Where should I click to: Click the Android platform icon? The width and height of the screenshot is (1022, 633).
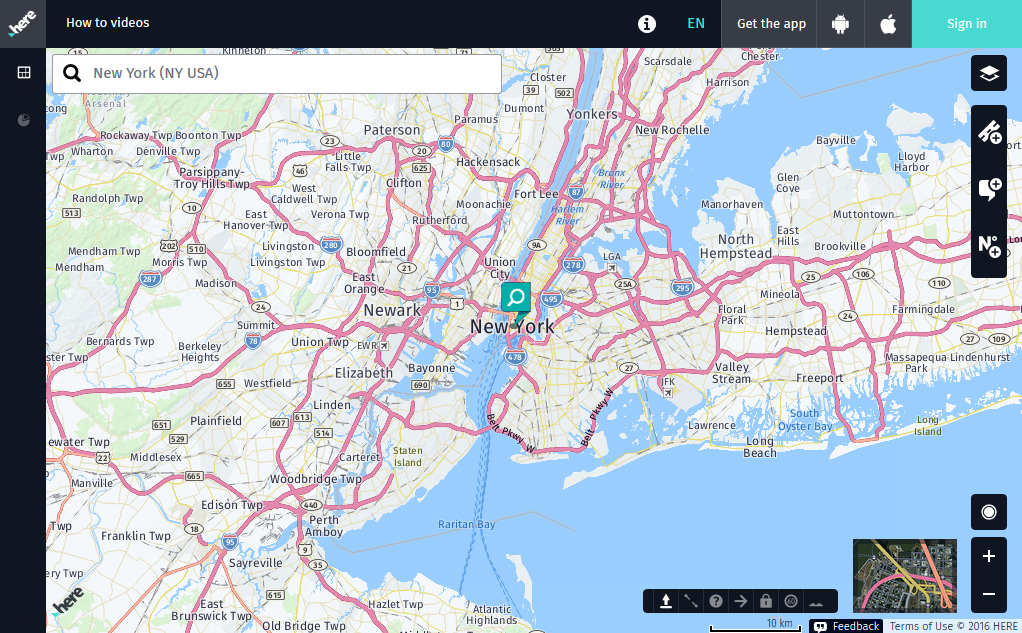[840, 23]
